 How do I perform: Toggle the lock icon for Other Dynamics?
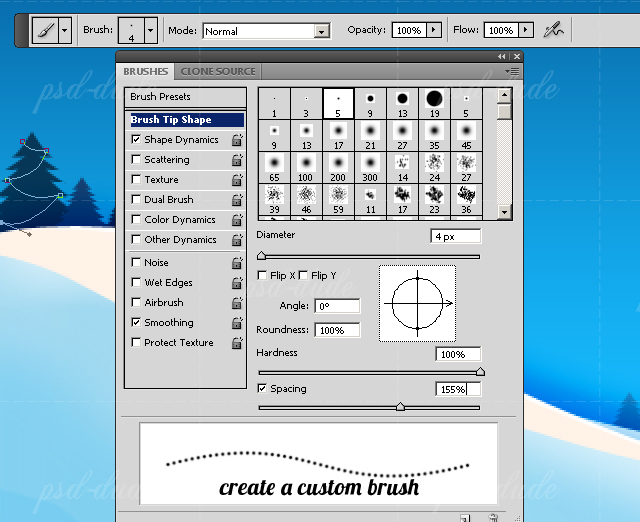[x=237, y=240]
